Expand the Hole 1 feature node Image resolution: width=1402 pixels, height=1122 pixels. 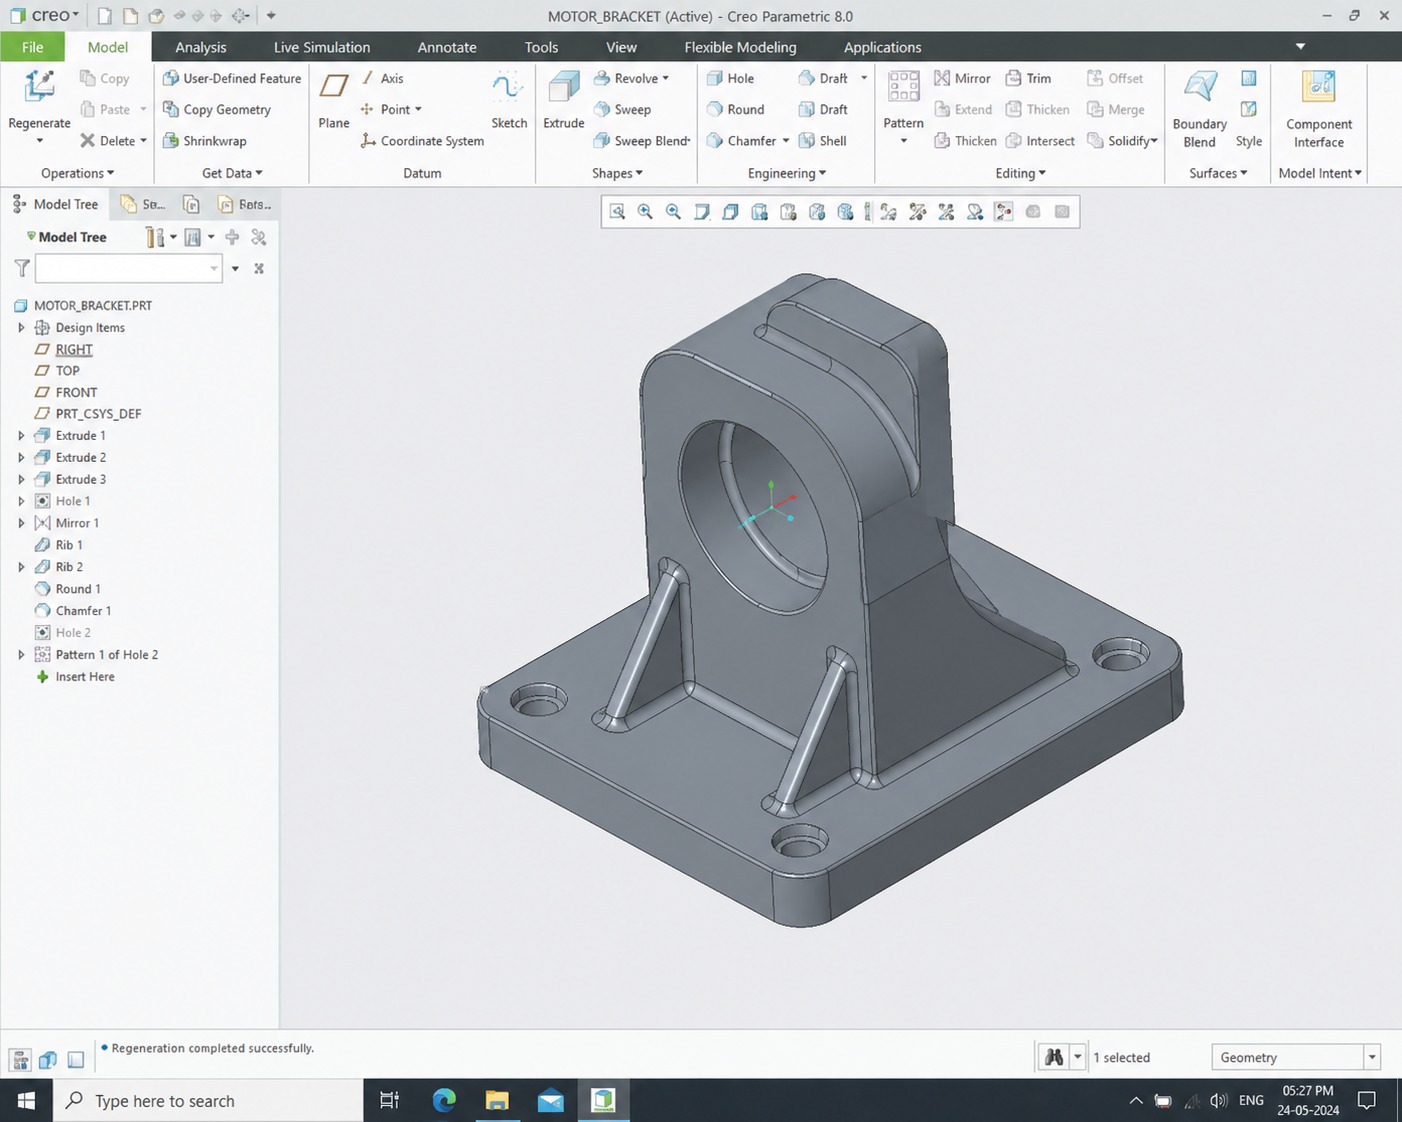(21, 501)
